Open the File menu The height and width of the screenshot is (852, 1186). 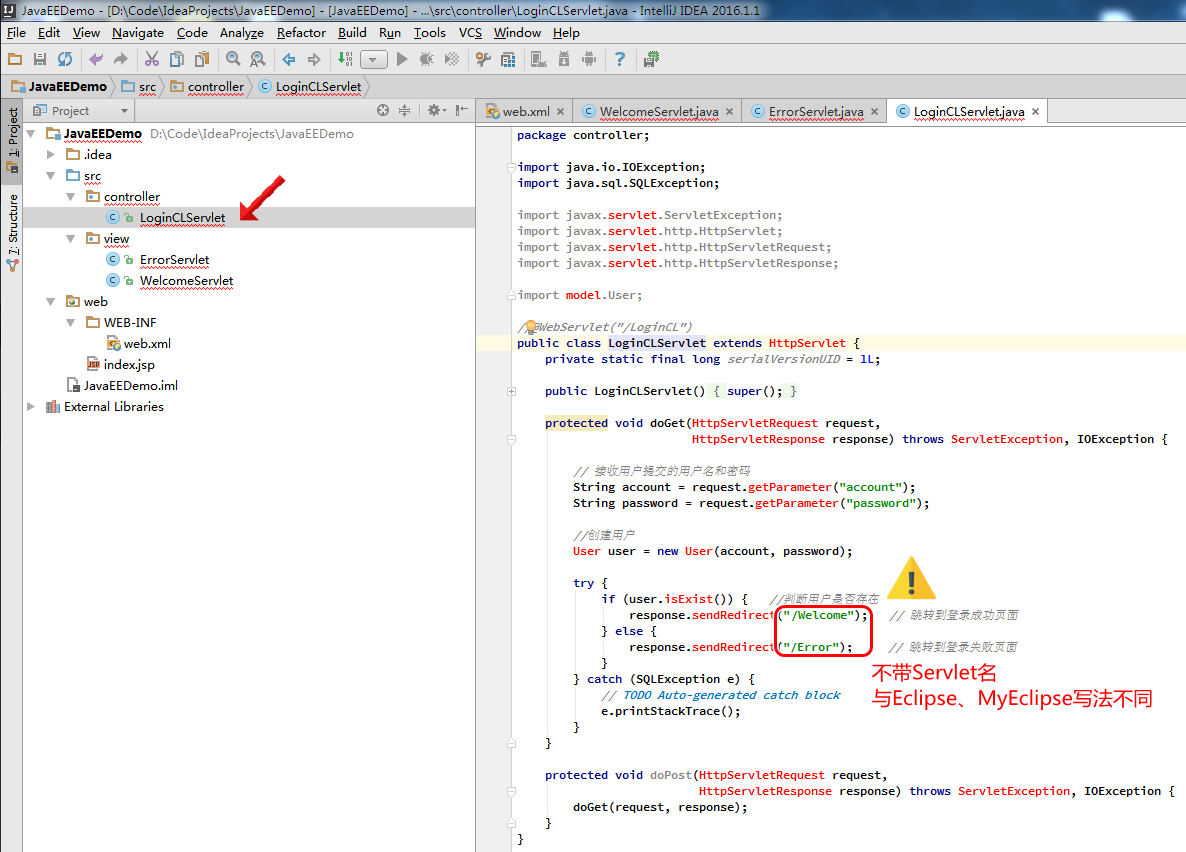[16, 33]
